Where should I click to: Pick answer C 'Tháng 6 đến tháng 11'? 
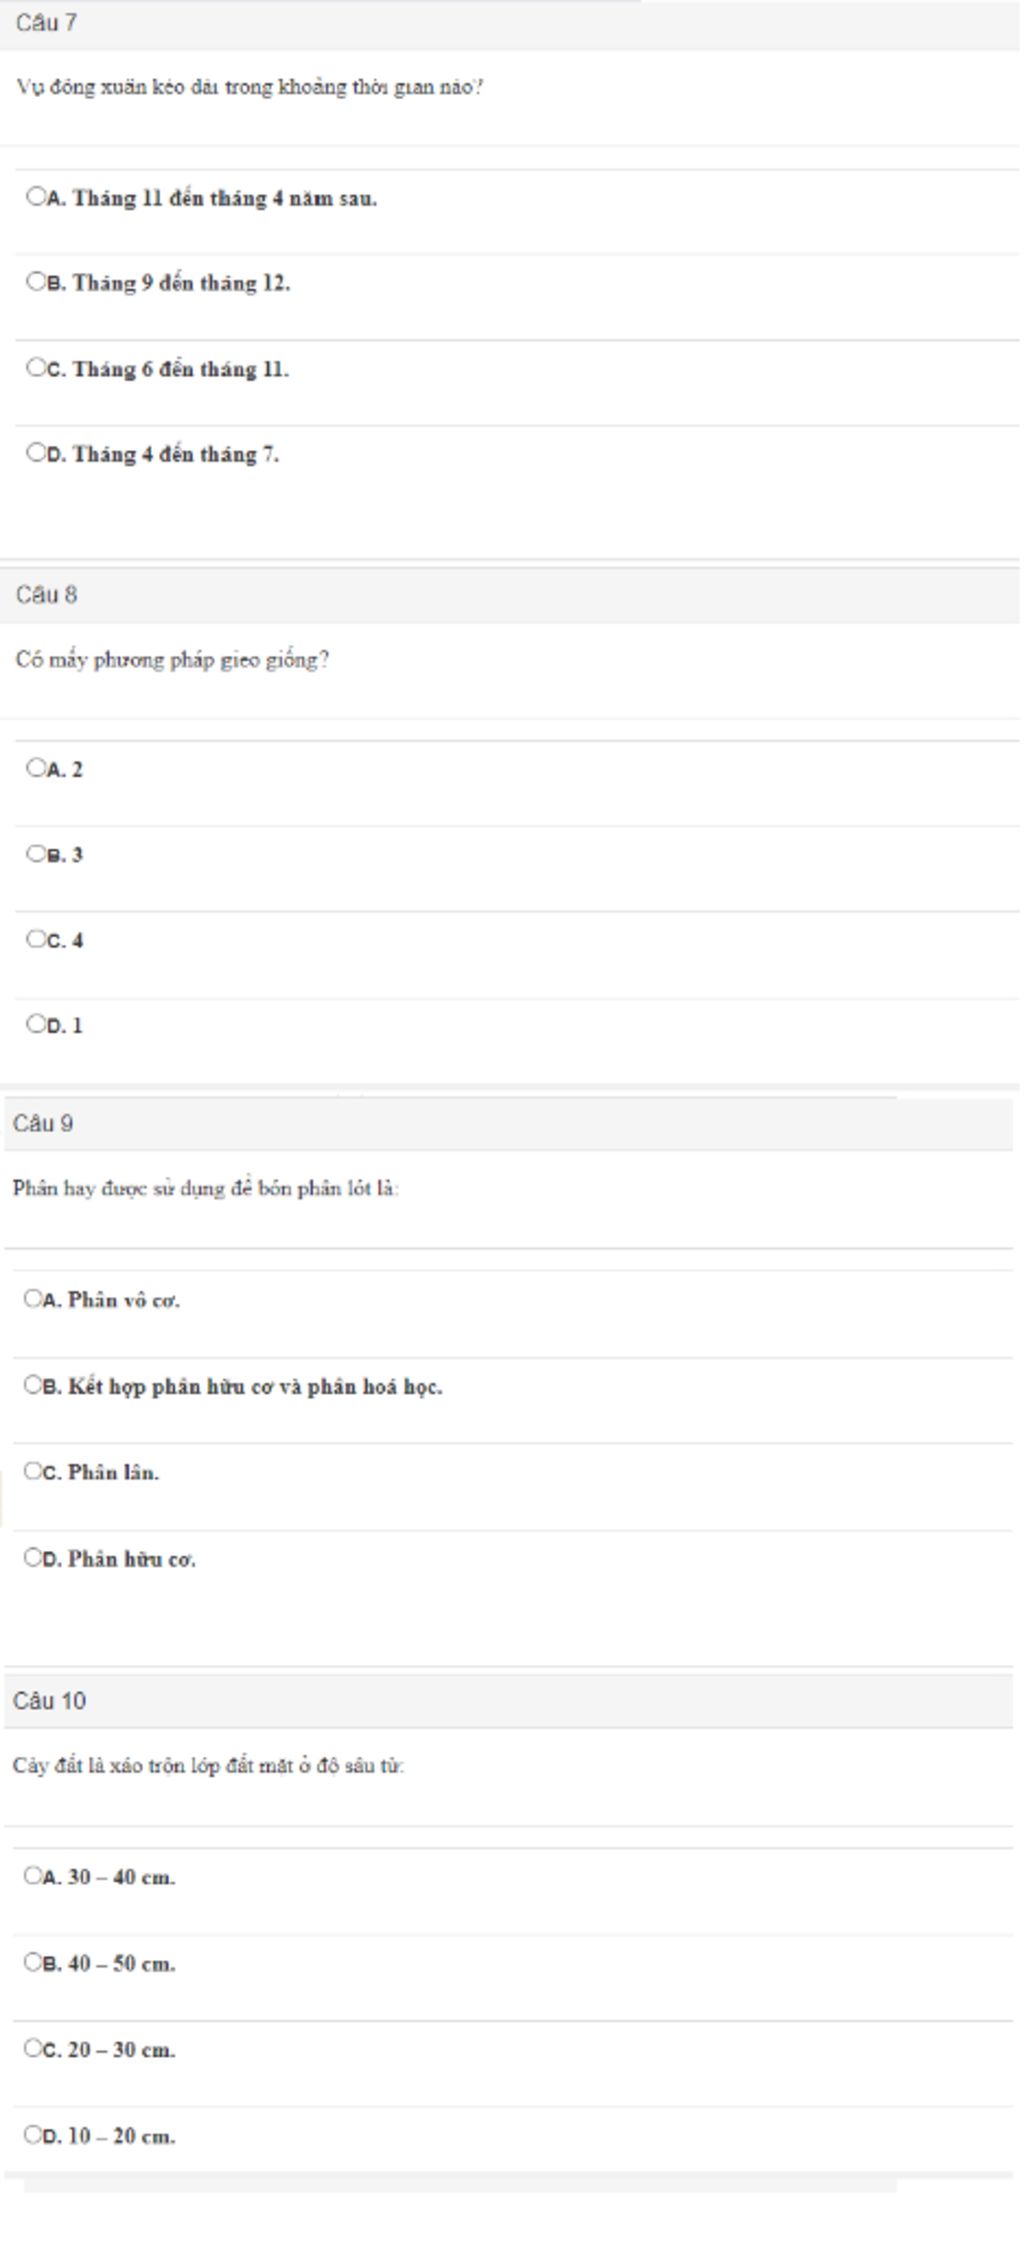coord(36,367)
